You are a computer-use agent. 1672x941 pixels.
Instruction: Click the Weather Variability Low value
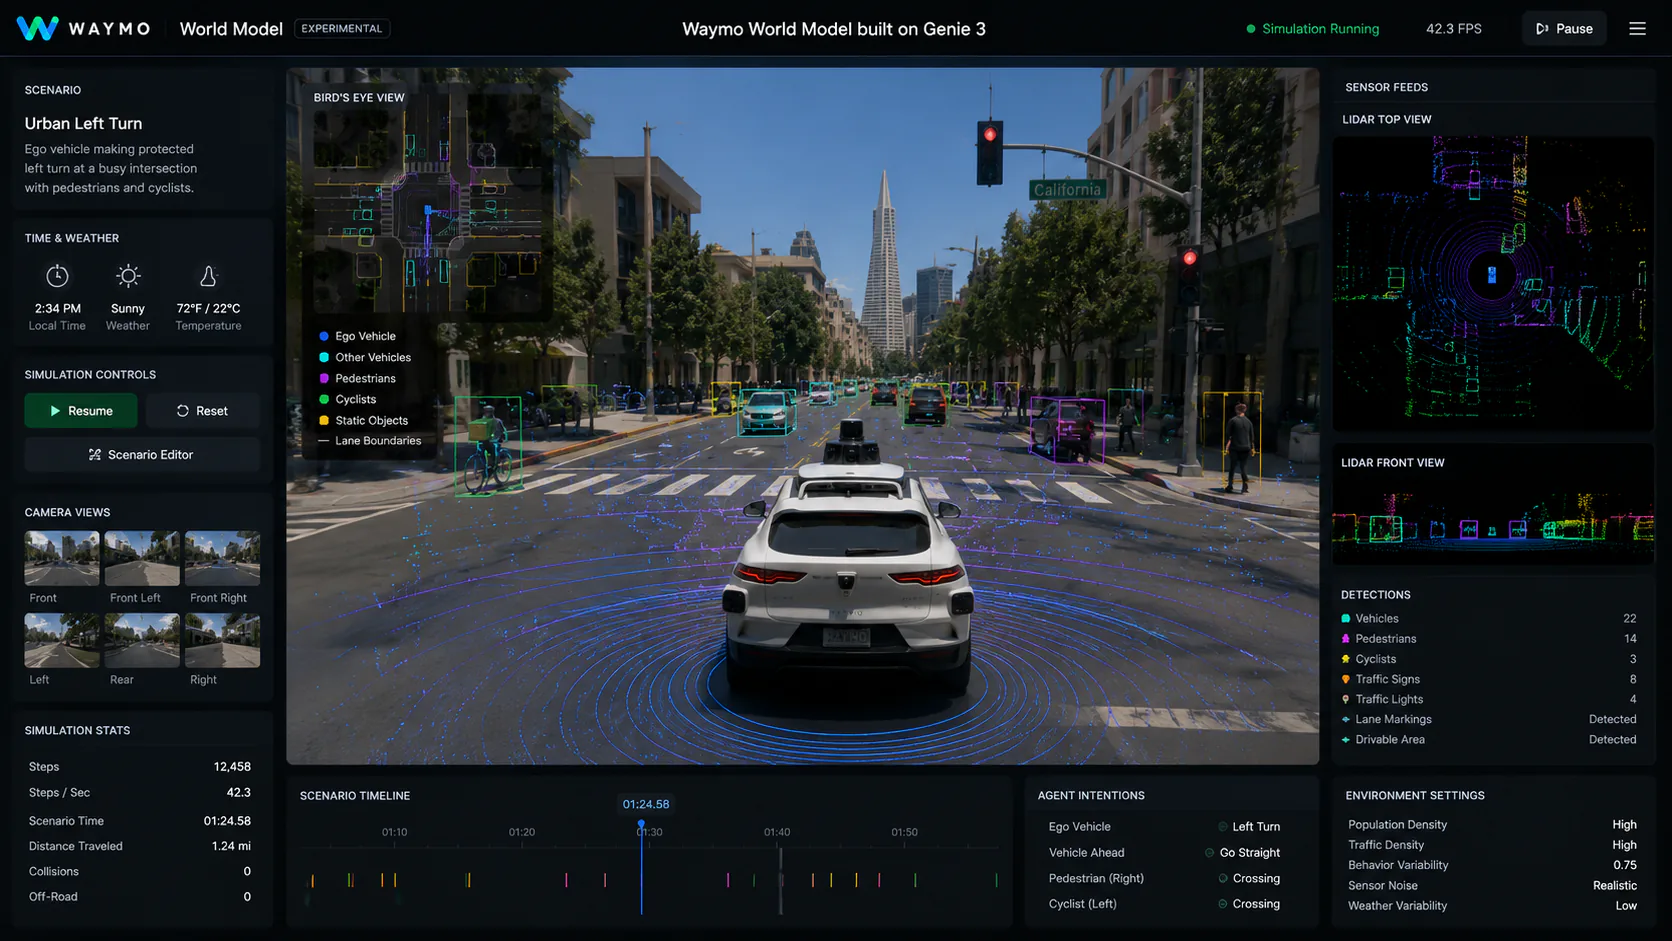(1626, 906)
